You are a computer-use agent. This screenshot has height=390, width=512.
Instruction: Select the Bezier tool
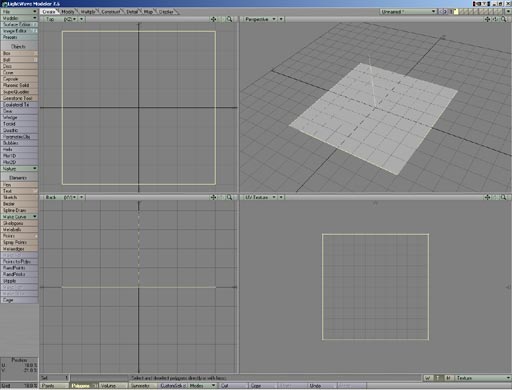point(19,204)
